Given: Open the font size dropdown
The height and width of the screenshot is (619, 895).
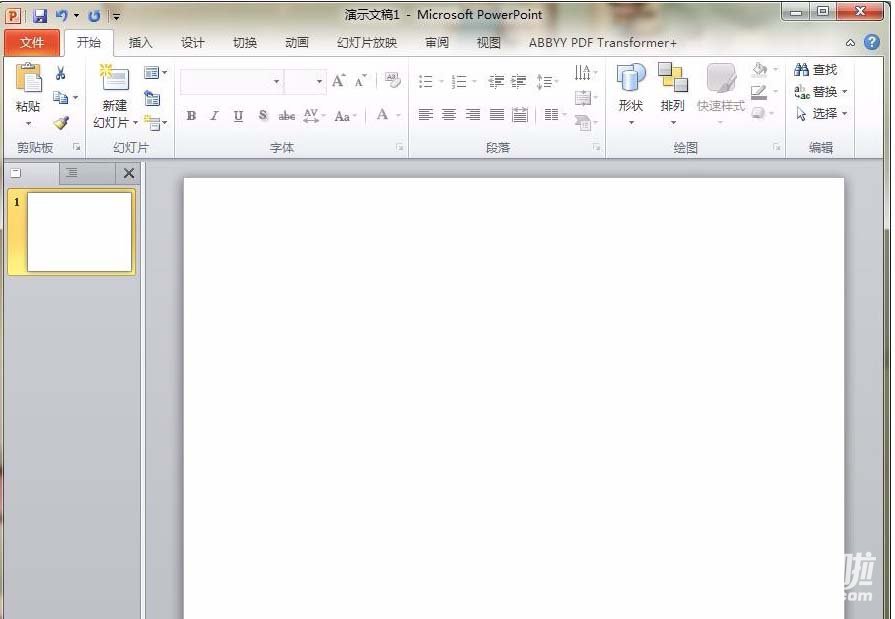Looking at the screenshot, I should click(x=320, y=82).
